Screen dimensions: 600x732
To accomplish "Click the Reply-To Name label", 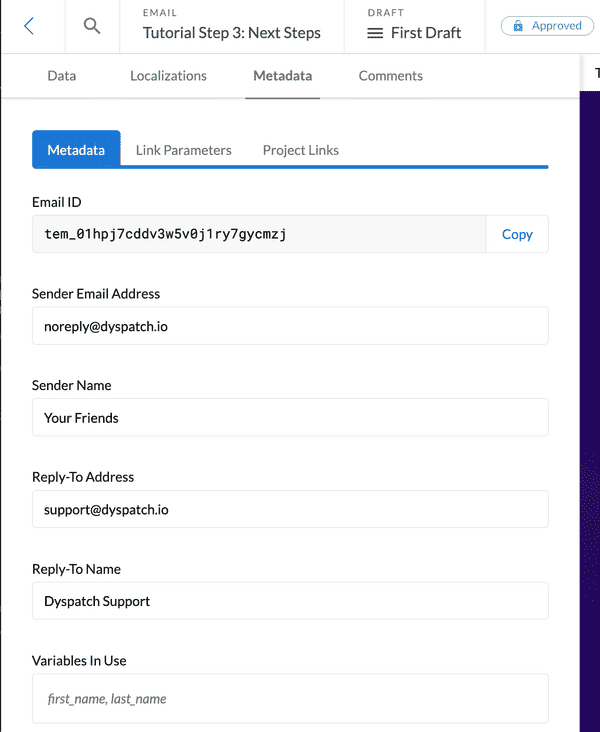I will point(76,569).
